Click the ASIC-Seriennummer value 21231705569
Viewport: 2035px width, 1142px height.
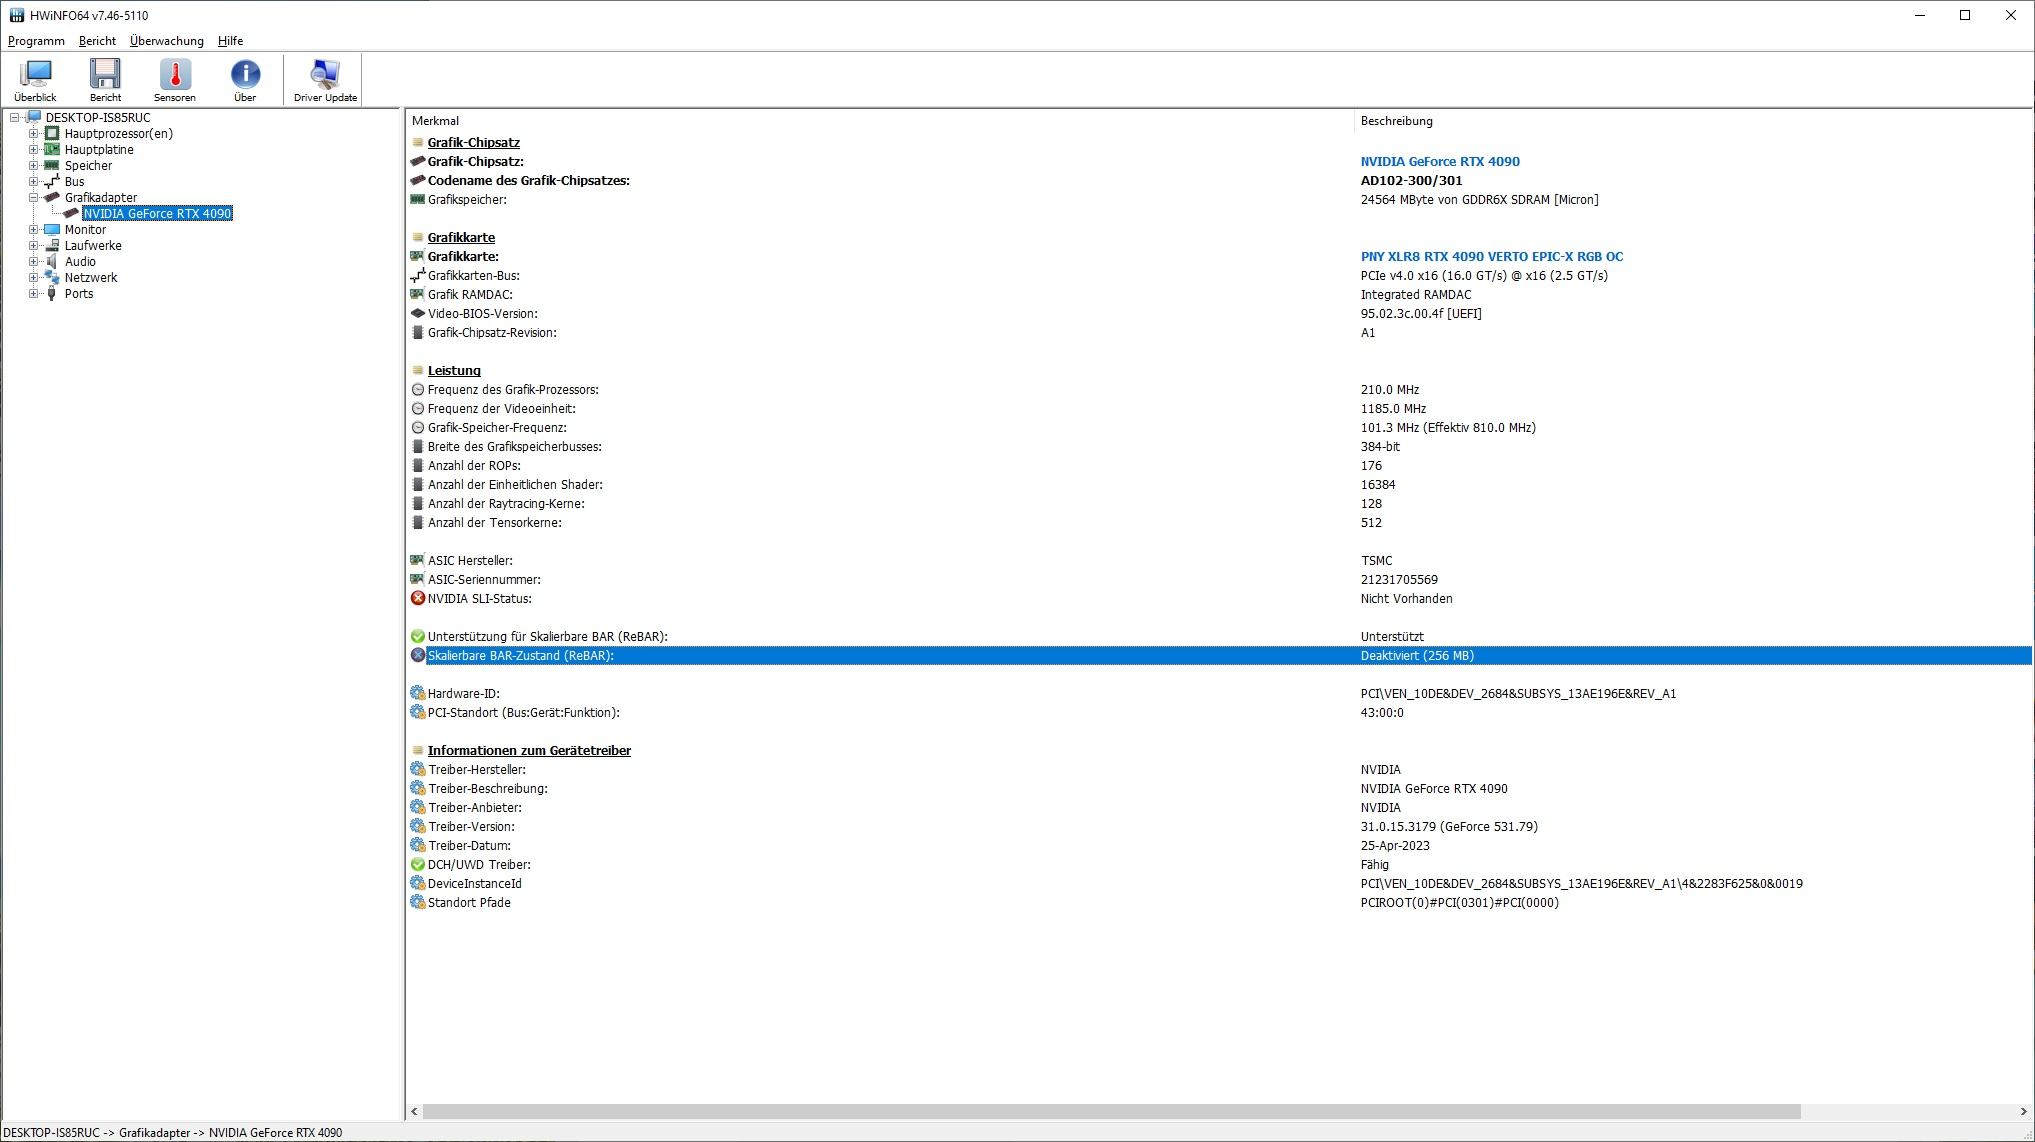(x=1399, y=580)
